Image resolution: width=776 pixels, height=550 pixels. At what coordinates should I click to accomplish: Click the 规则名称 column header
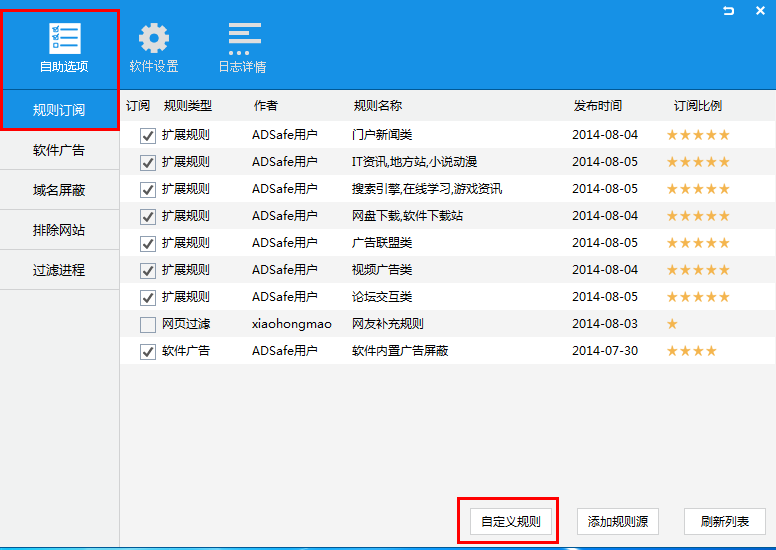(x=378, y=105)
